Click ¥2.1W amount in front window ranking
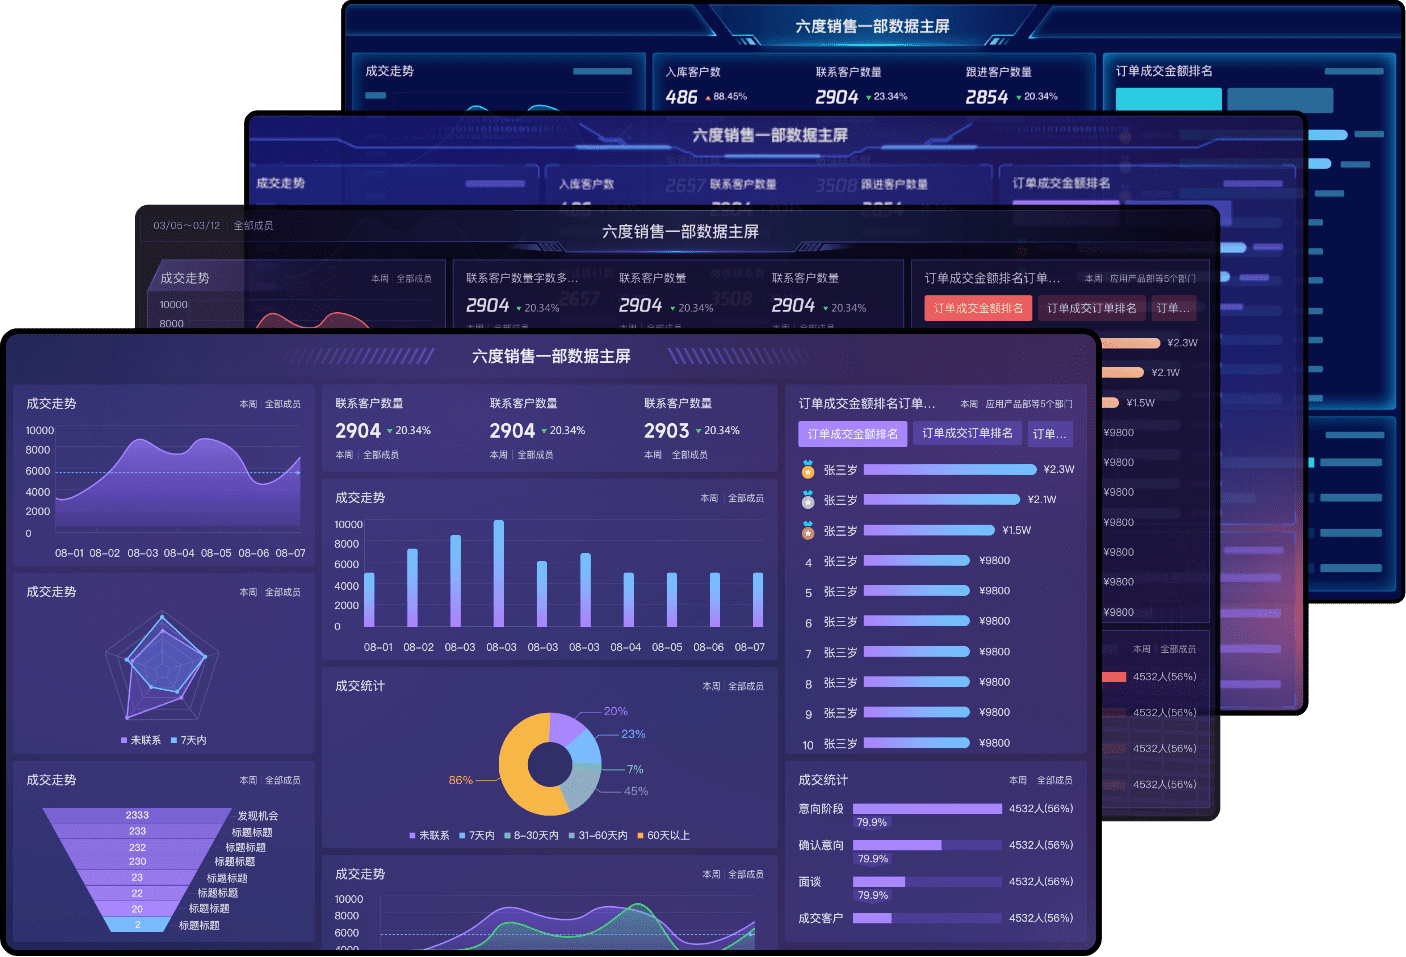The height and width of the screenshot is (957, 1406). click(x=1042, y=499)
